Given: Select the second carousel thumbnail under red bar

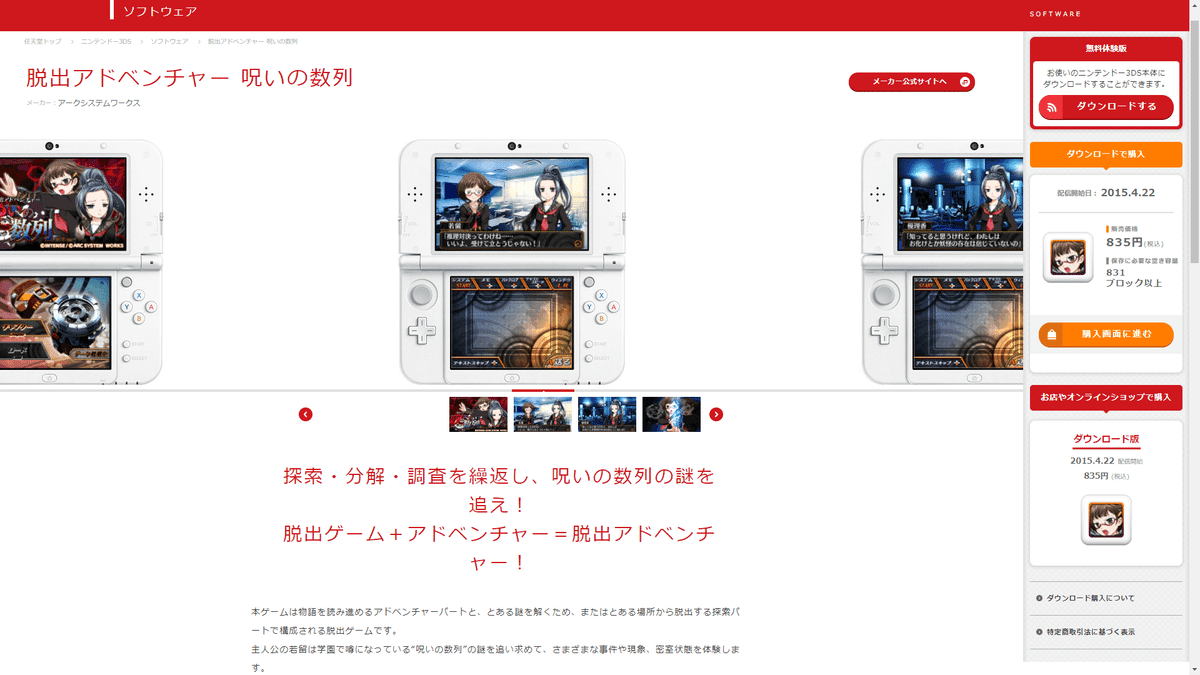Looking at the screenshot, I should coord(542,414).
